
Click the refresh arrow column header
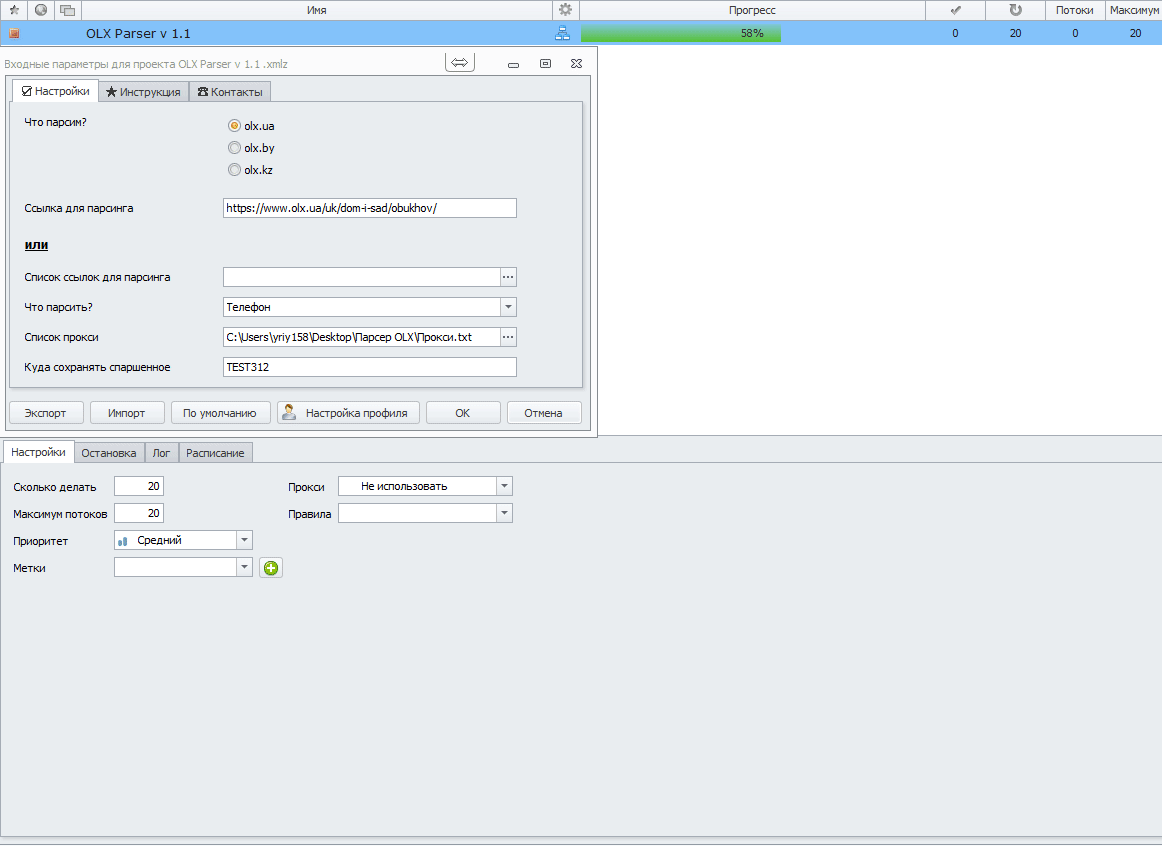(1015, 10)
